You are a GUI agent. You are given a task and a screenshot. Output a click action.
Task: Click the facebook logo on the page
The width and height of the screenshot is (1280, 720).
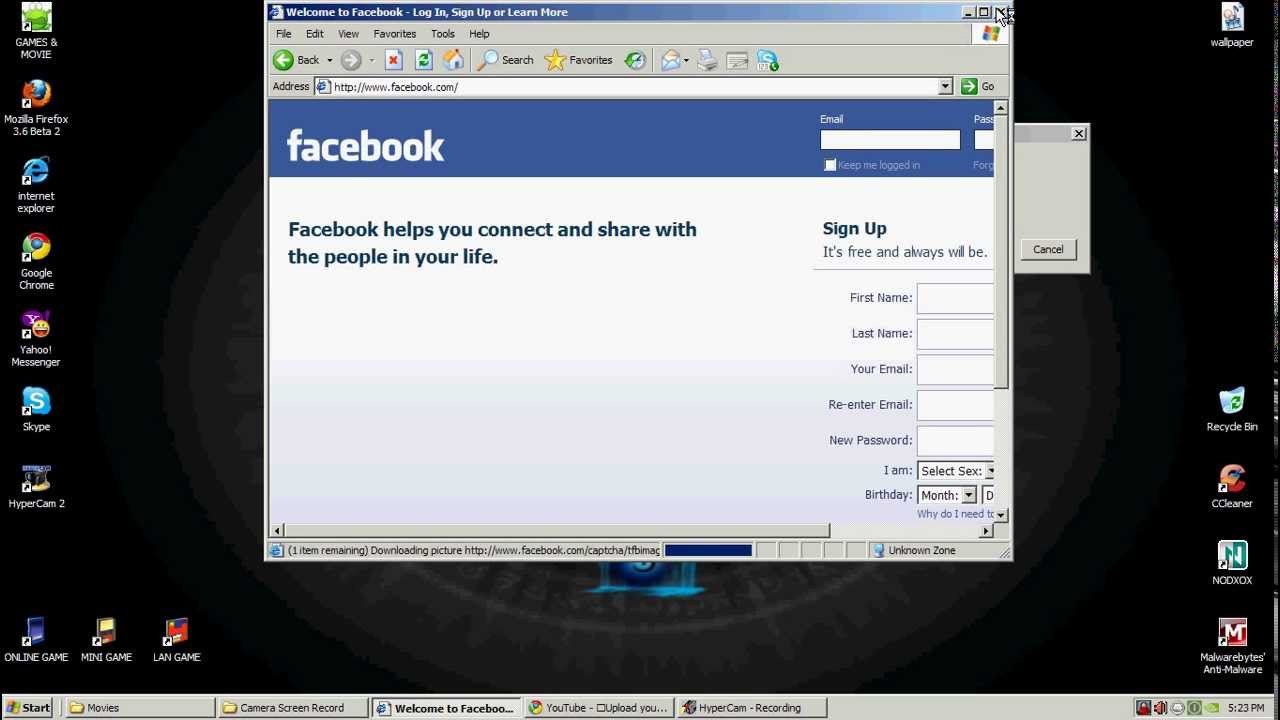pyautogui.click(x=365, y=146)
